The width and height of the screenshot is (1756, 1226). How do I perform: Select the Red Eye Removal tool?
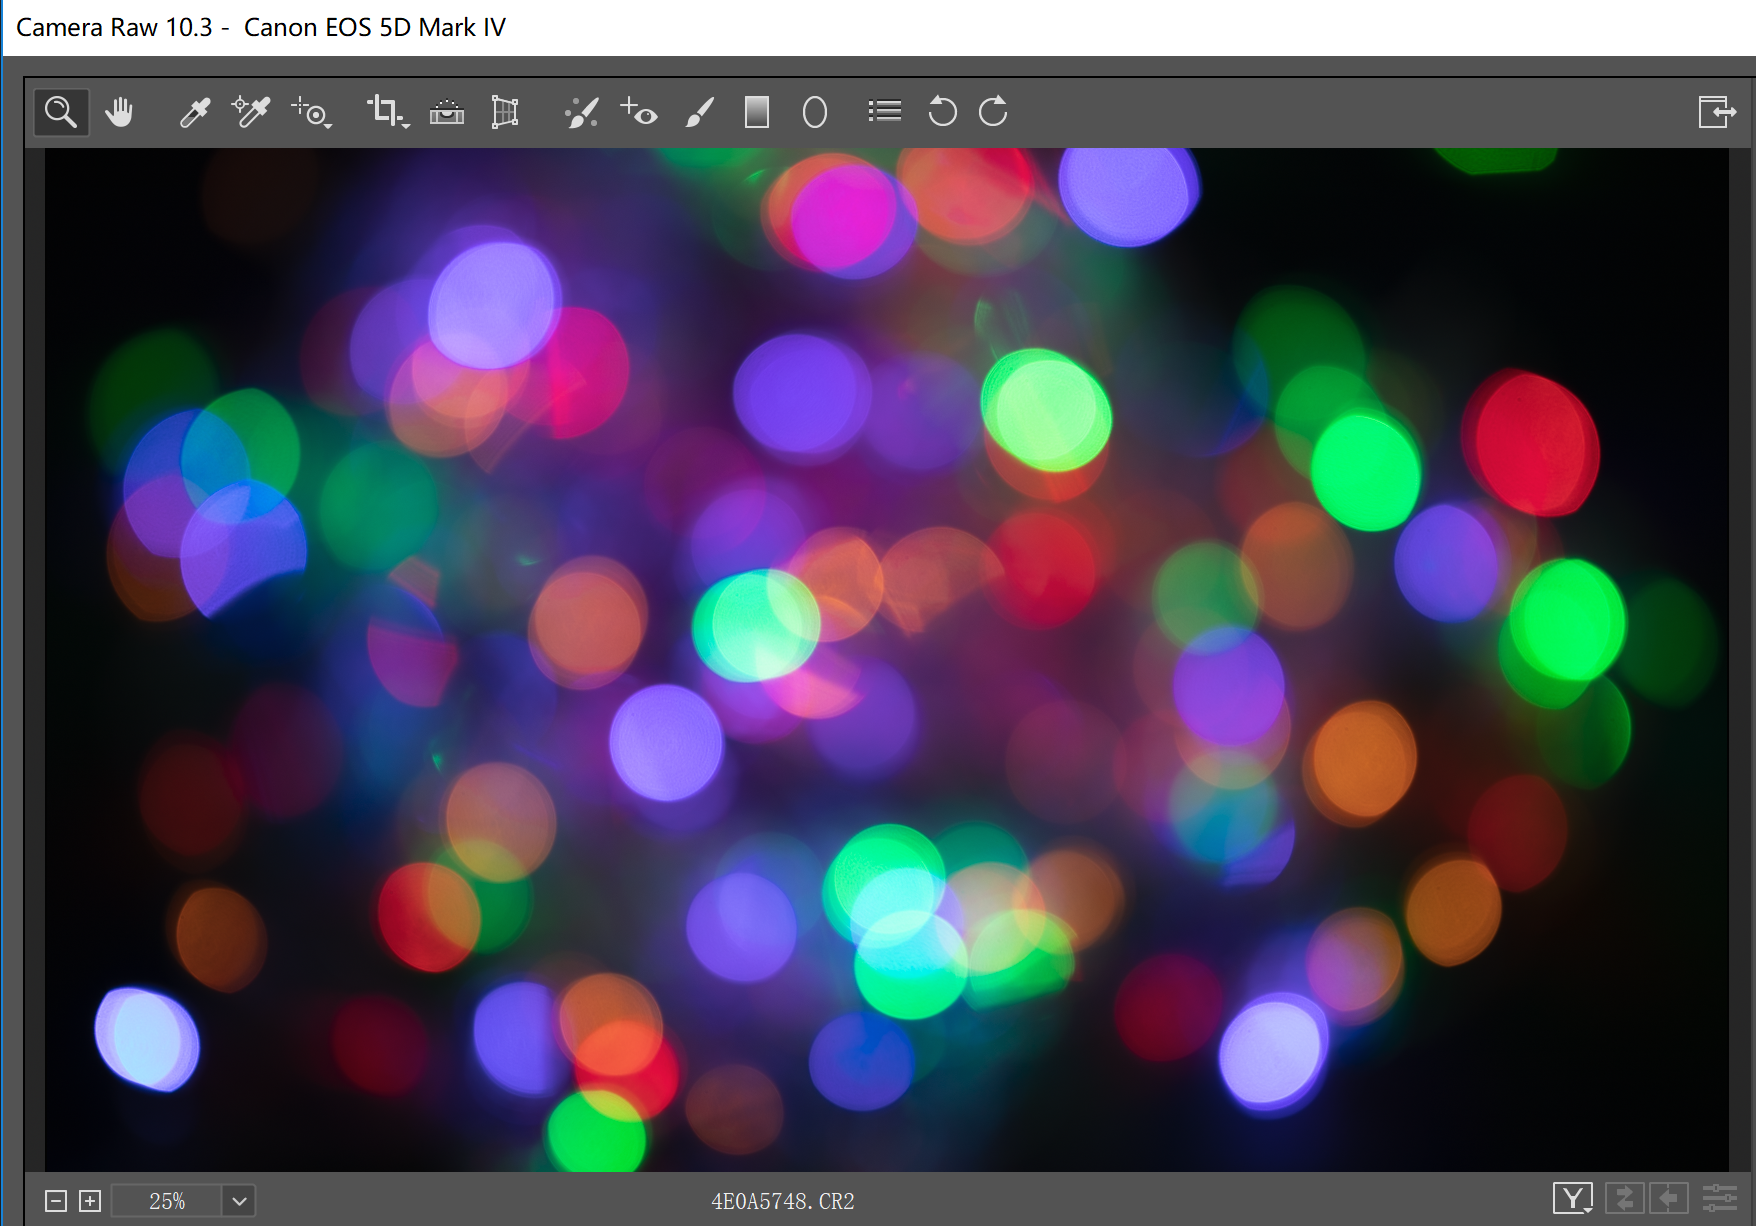coord(639,112)
